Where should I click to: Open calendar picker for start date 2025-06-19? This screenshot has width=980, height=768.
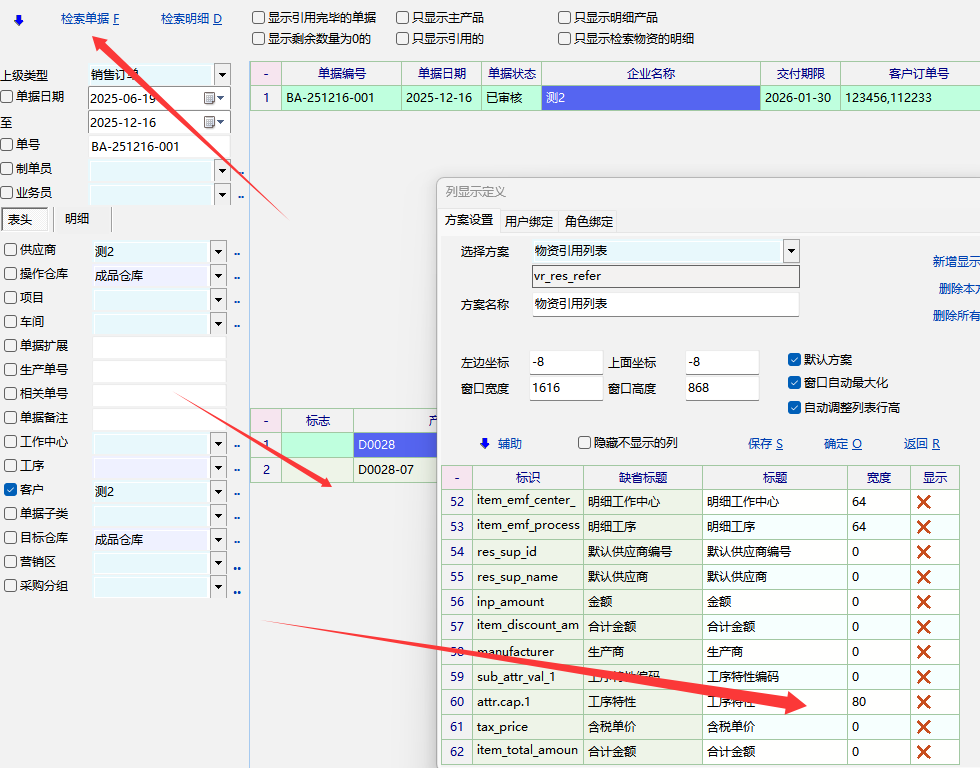[210, 98]
